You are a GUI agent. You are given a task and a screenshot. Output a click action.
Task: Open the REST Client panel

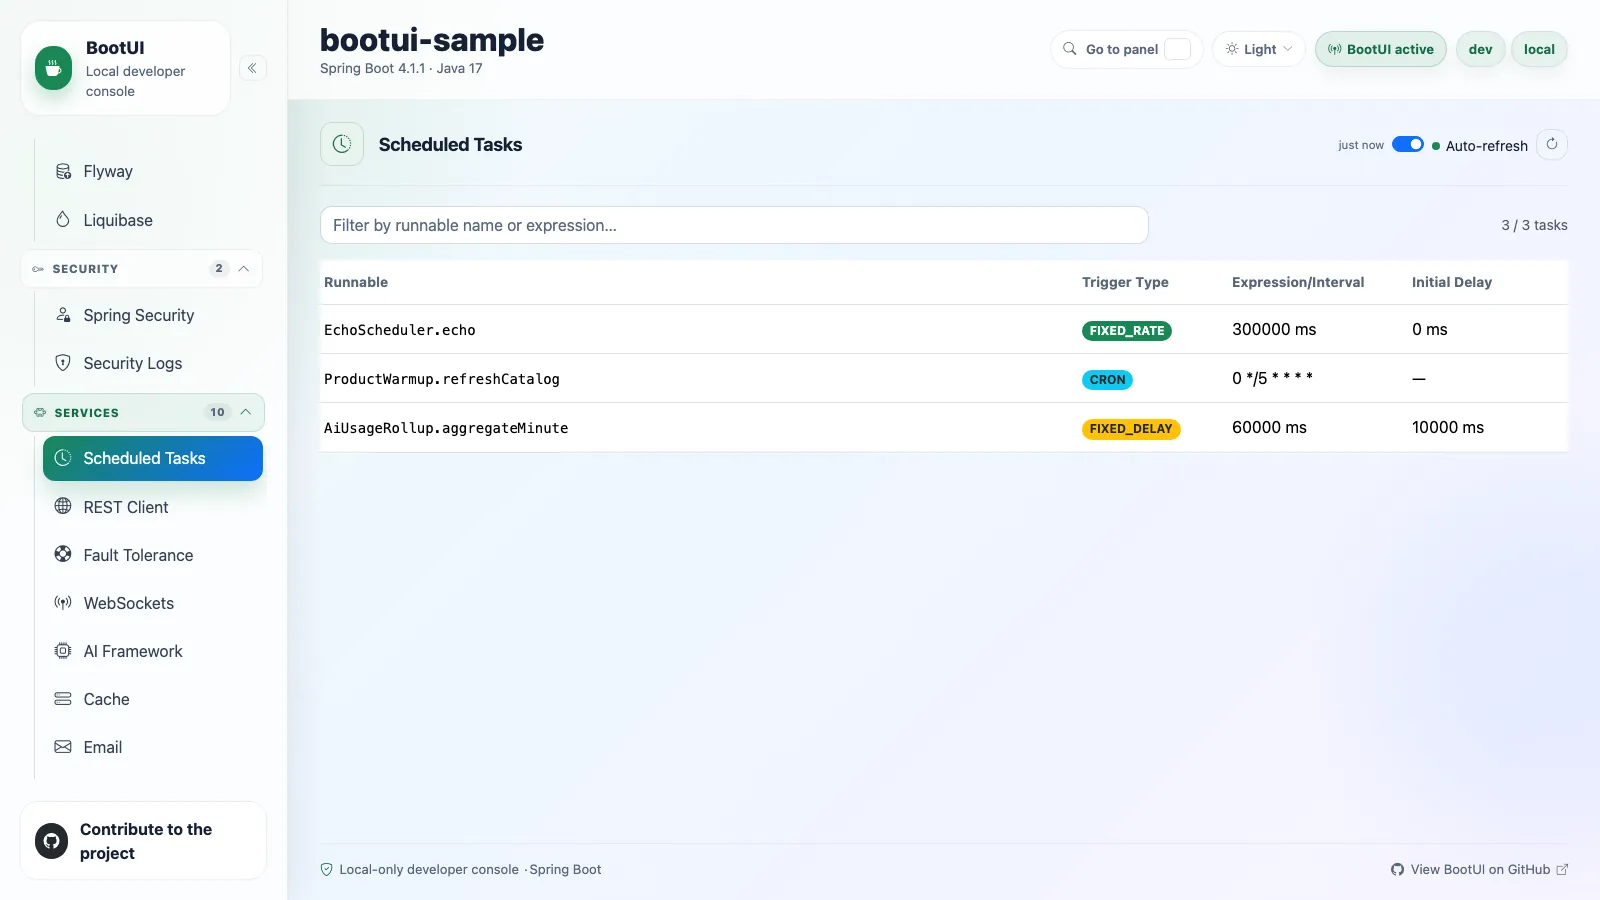[153, 507]
